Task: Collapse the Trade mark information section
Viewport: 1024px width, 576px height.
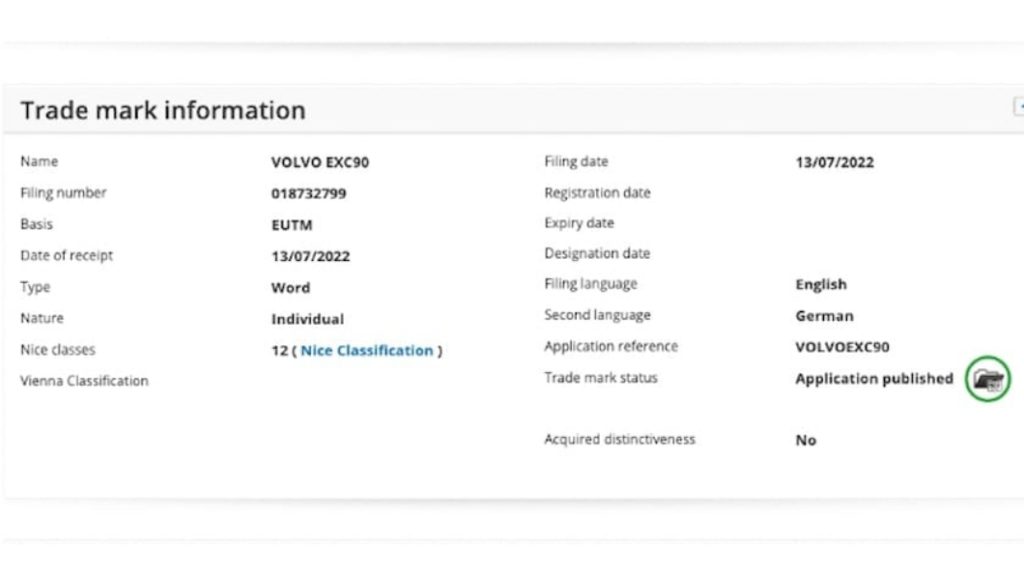Action: (x=1019, y=106)
